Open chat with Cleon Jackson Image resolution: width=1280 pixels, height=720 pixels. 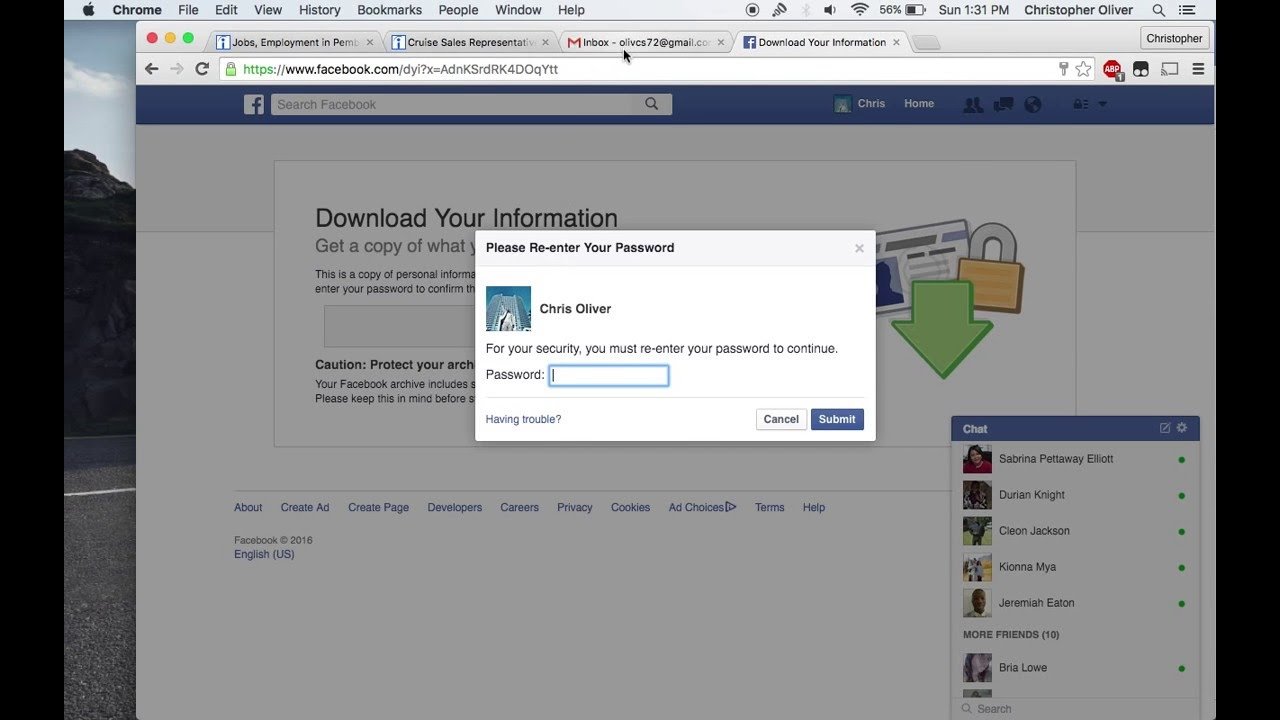[x=1075, y=531]
